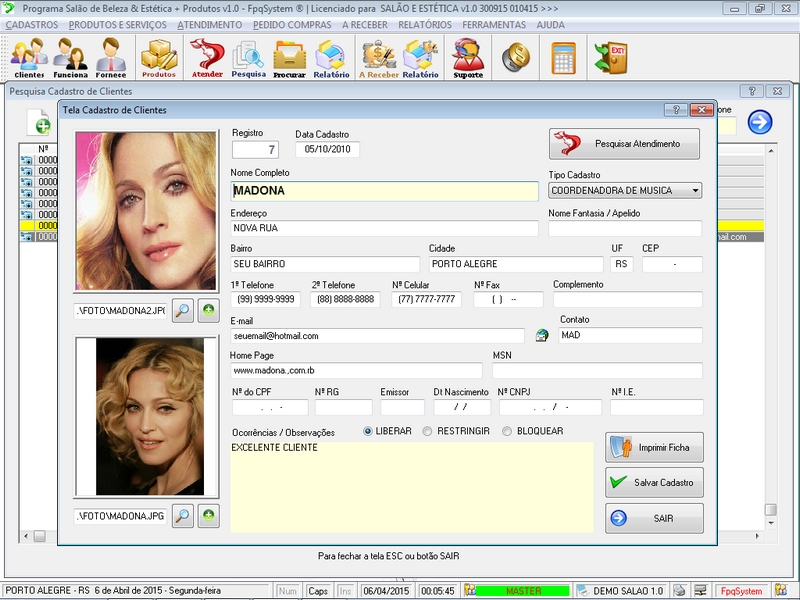Screen dimensions: 800x600
Task: Expand the Tipo Cadastro dropdown
Action: click(x=695, y=190)
